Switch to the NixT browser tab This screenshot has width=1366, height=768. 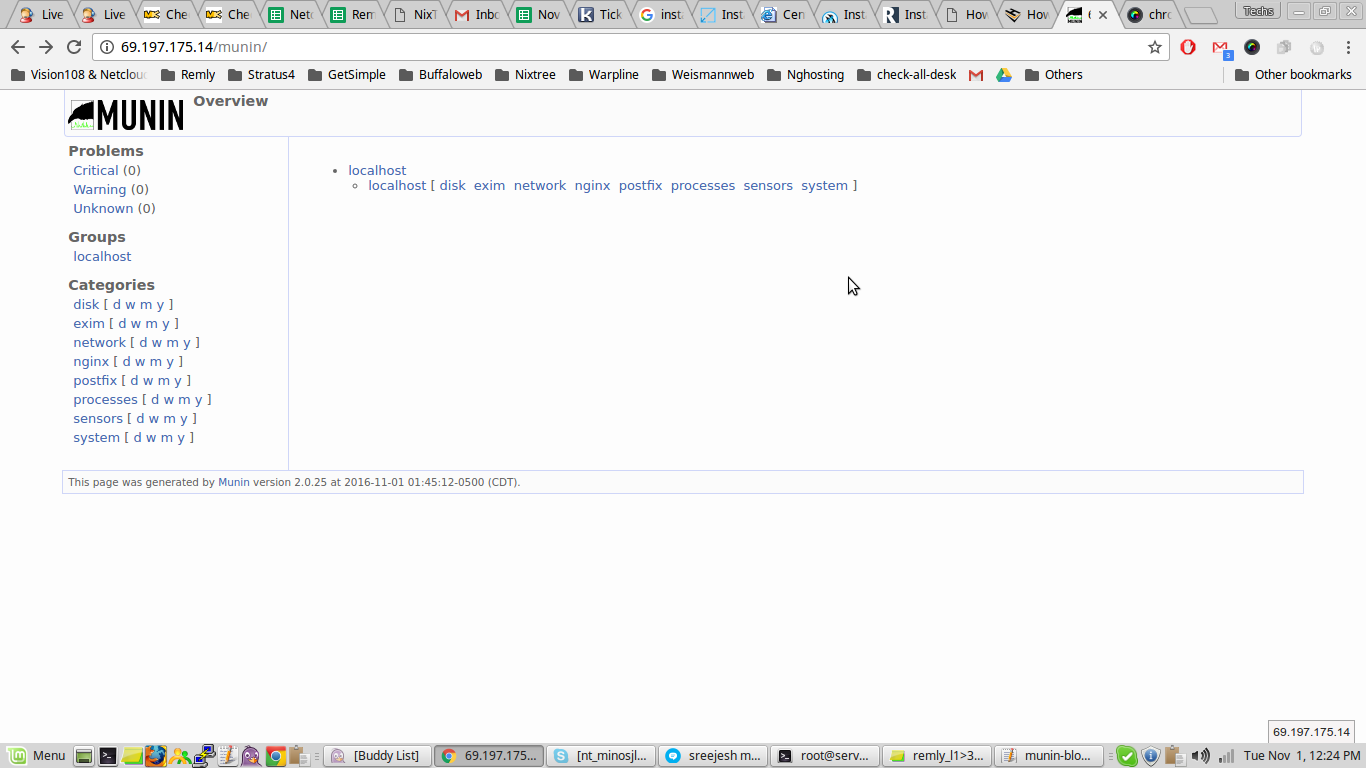tap(415, 15)
